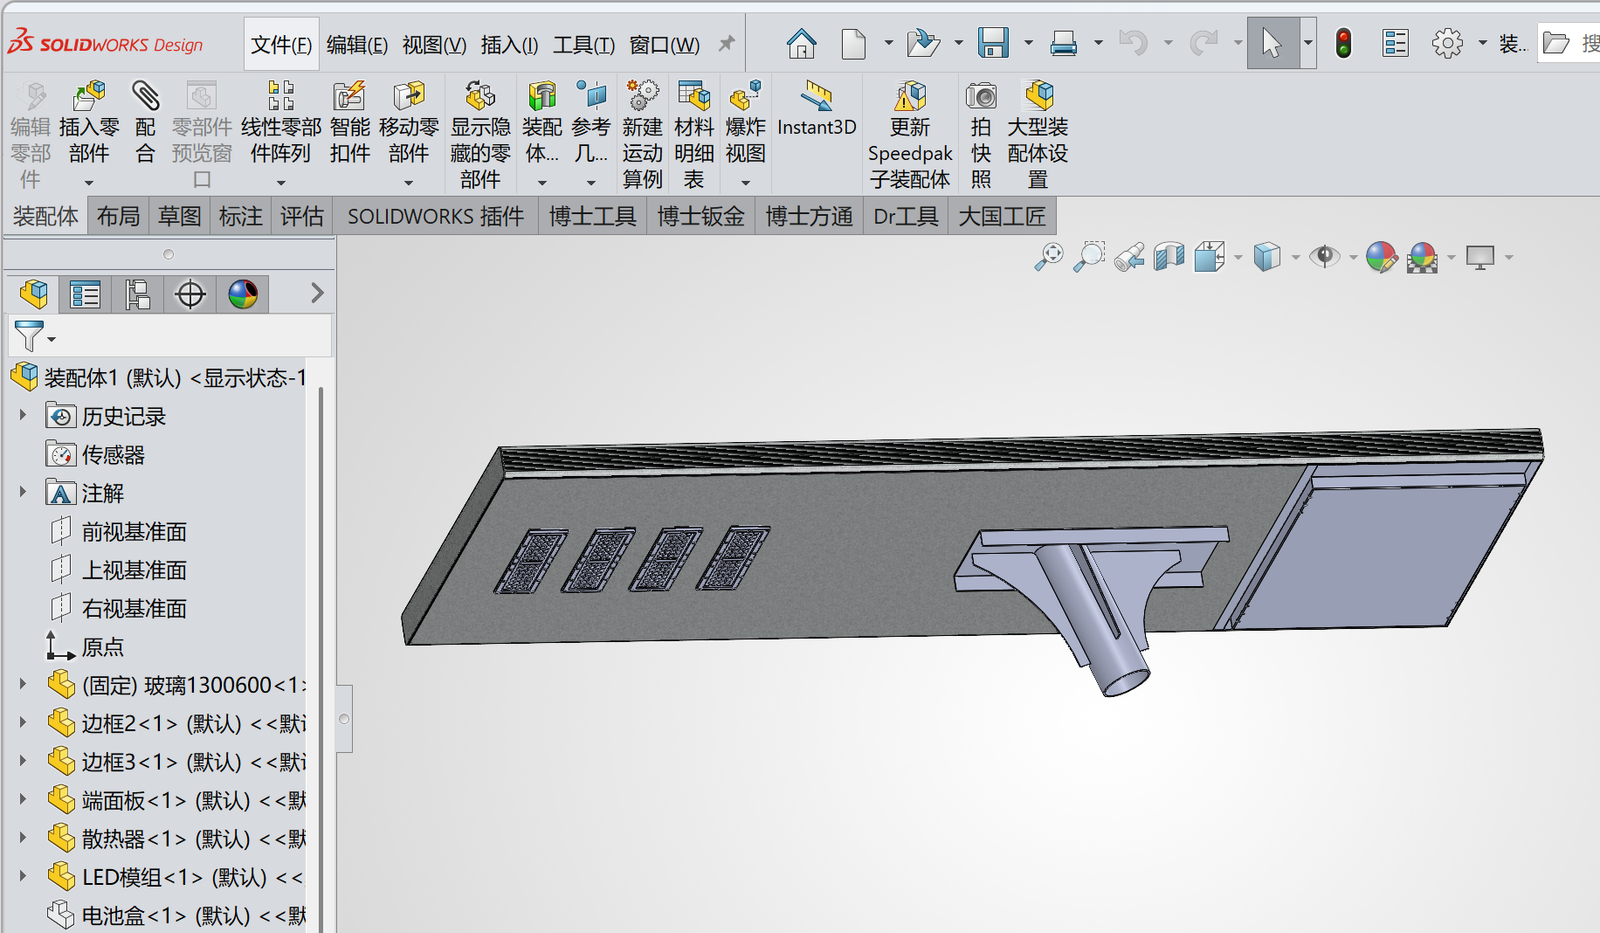Click the Save floppy disk icon
The image size is (1600, 933).
[993, 43]
